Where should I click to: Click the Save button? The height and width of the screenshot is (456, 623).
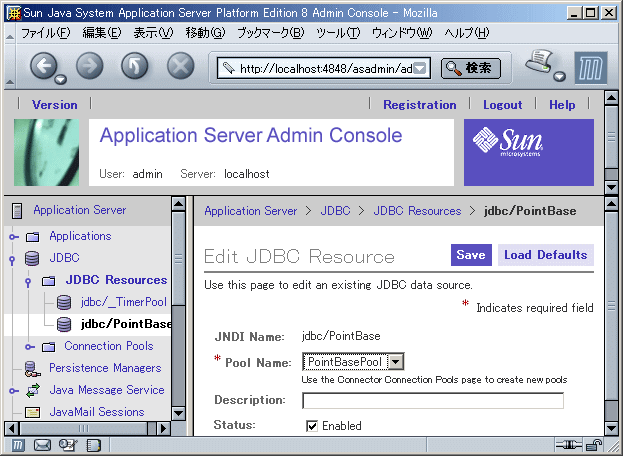click(471, 255)
